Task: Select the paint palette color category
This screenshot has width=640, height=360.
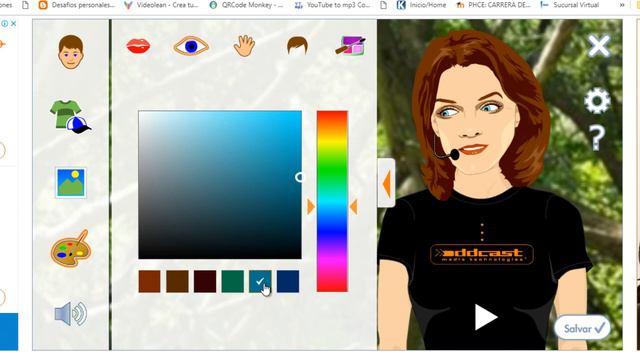Action: [x=70, y=248]
